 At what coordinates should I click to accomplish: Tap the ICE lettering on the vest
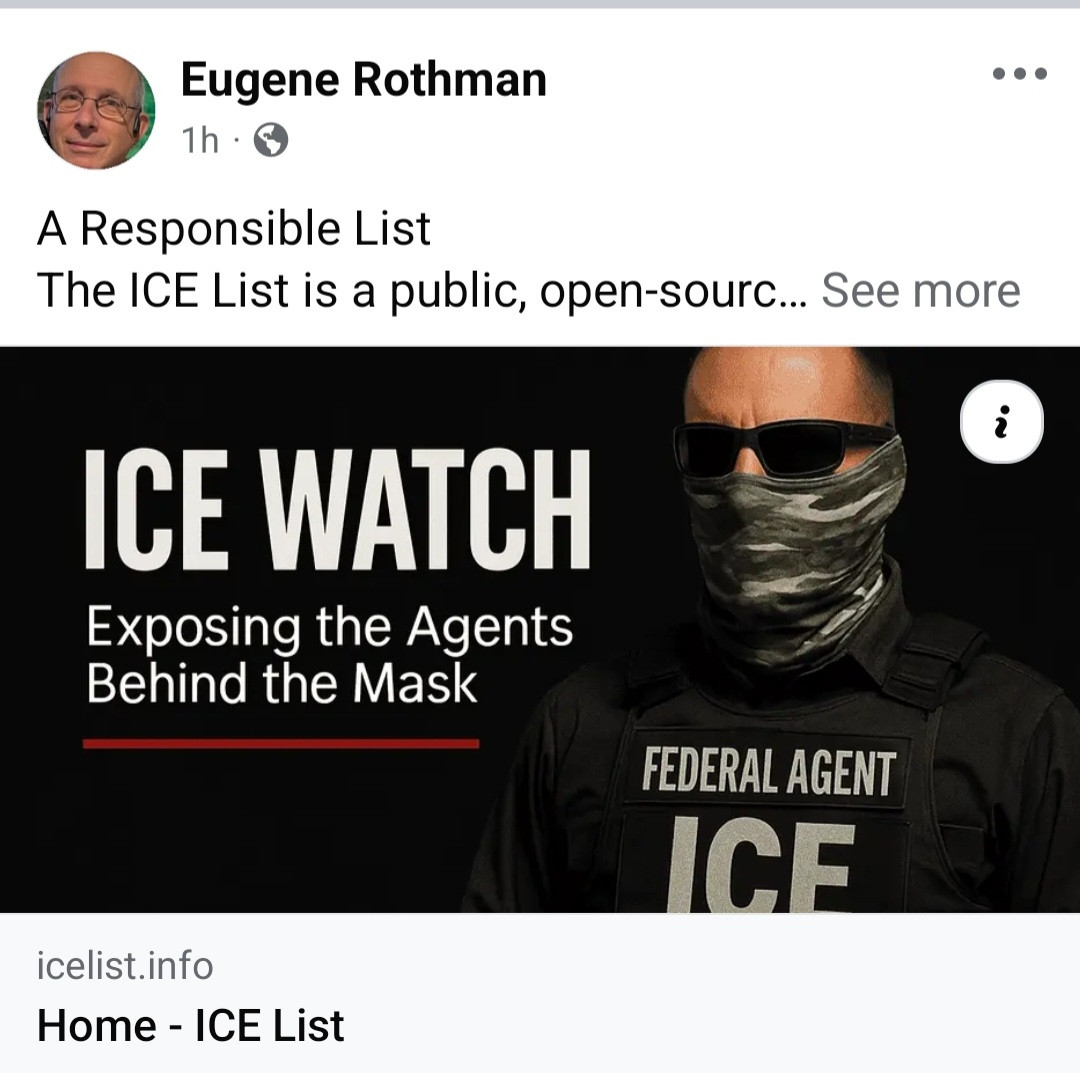(x=761, y=864)
